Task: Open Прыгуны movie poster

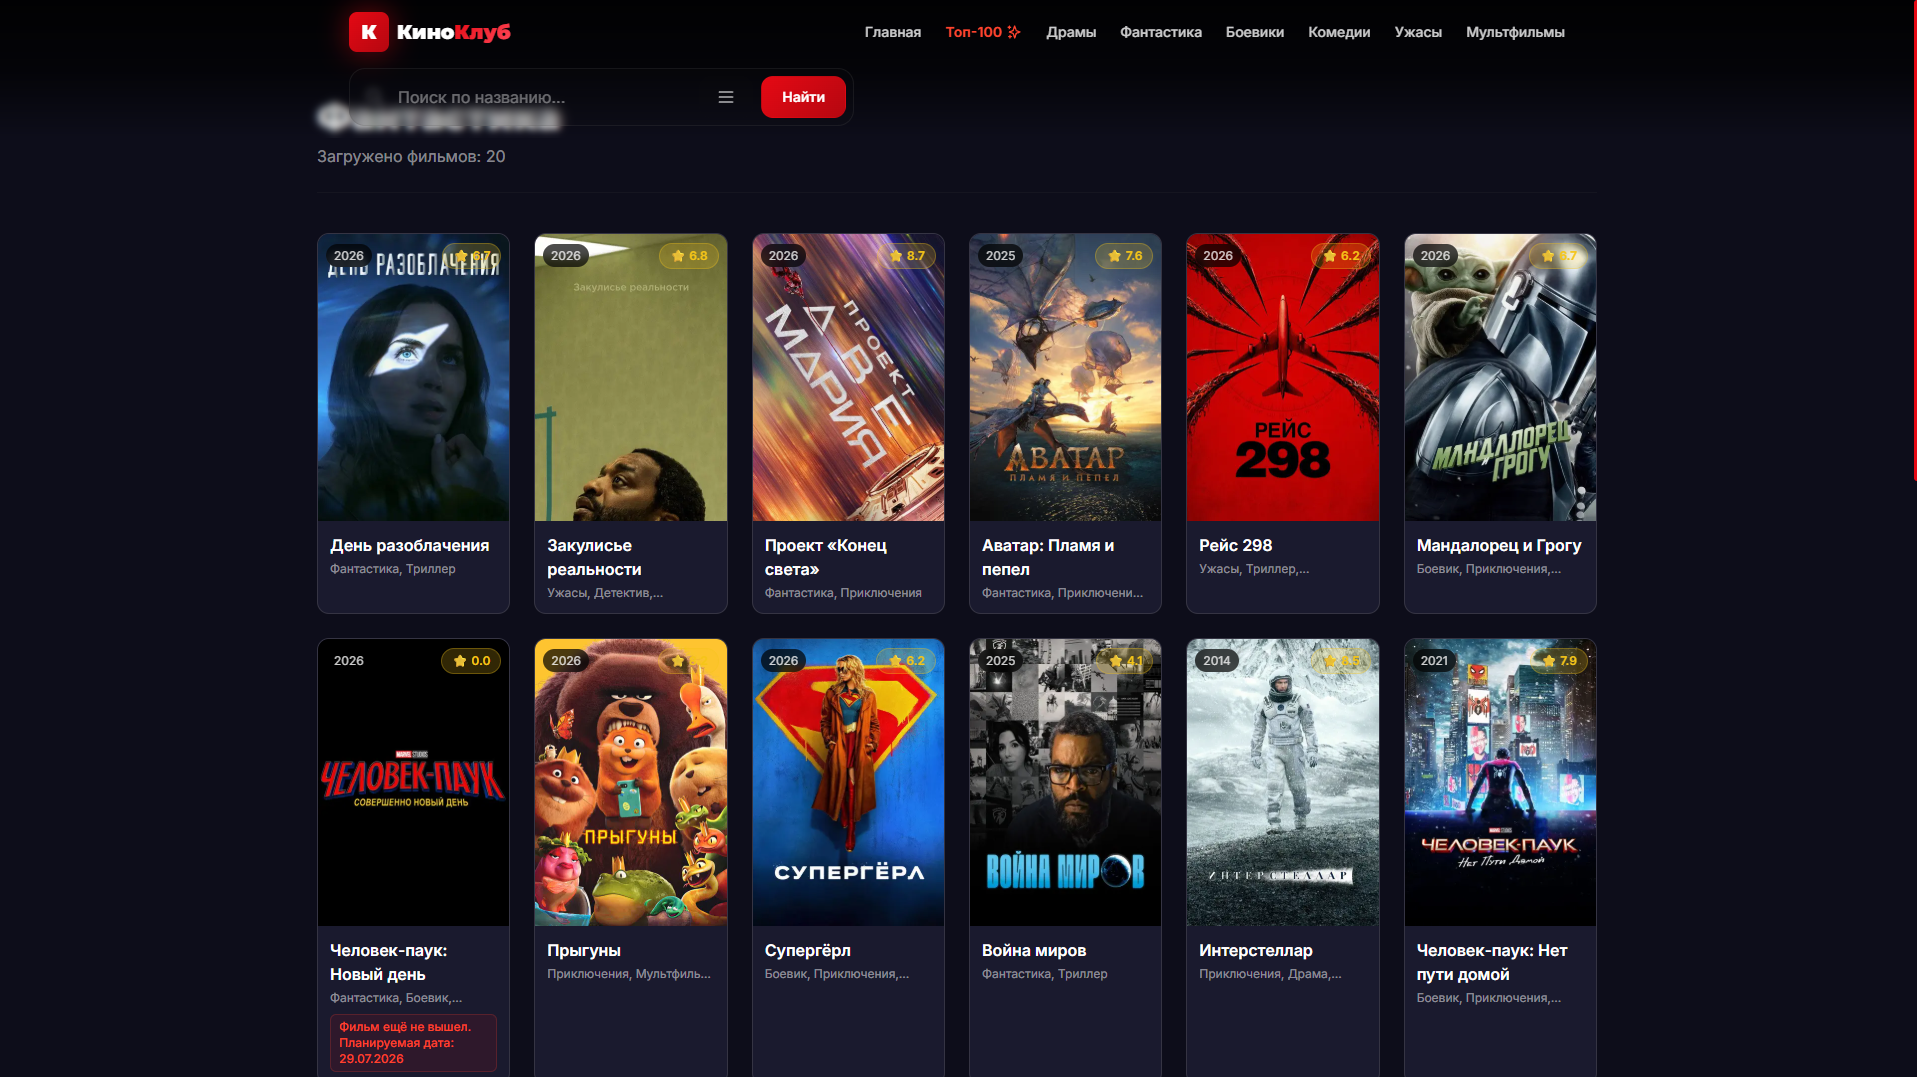Action: [631, 782]
